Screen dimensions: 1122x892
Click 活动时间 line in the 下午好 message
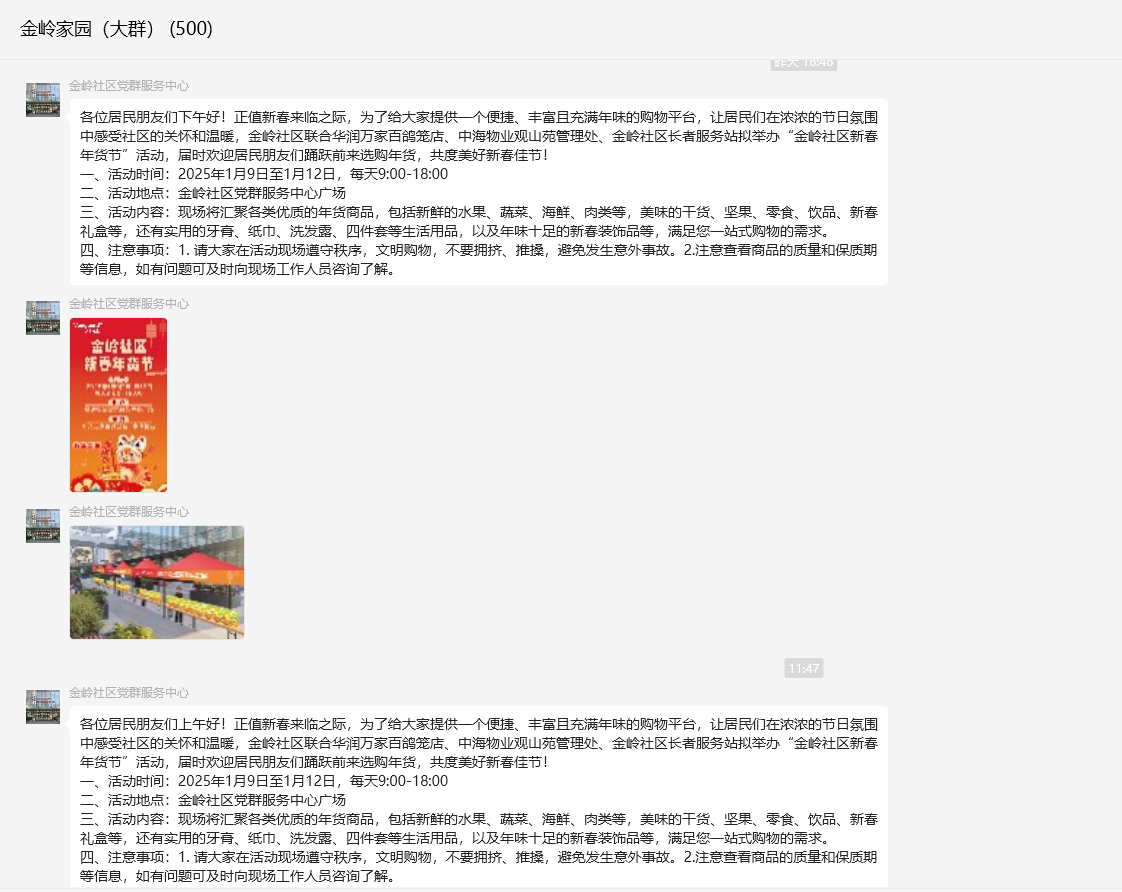(264, 174)
